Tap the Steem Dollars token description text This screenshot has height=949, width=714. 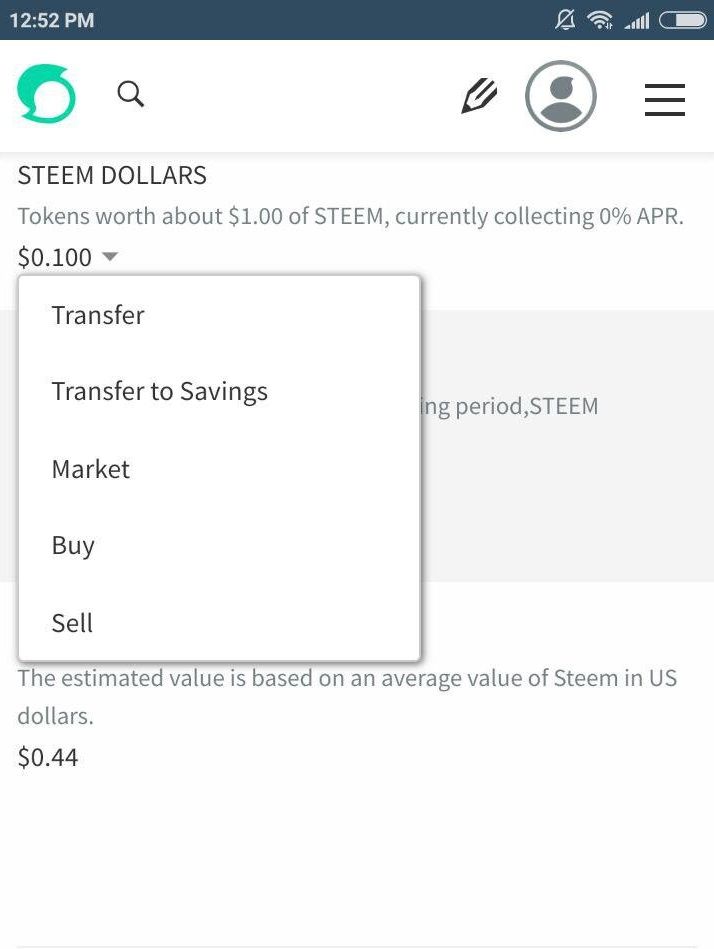(350, 216)
